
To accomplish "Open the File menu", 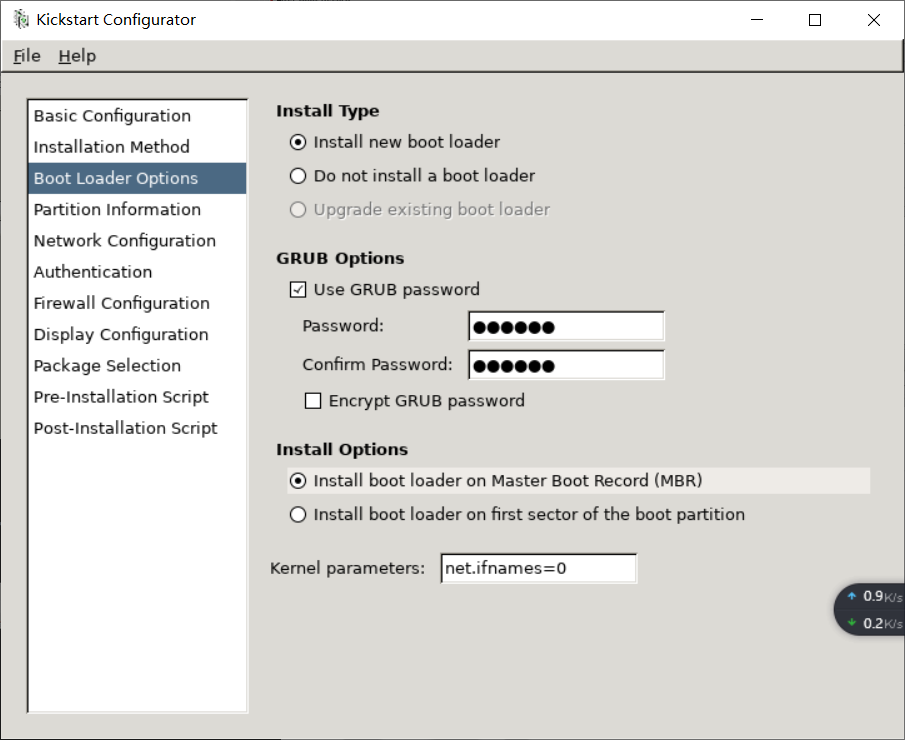I will click(x=27, y=56).
